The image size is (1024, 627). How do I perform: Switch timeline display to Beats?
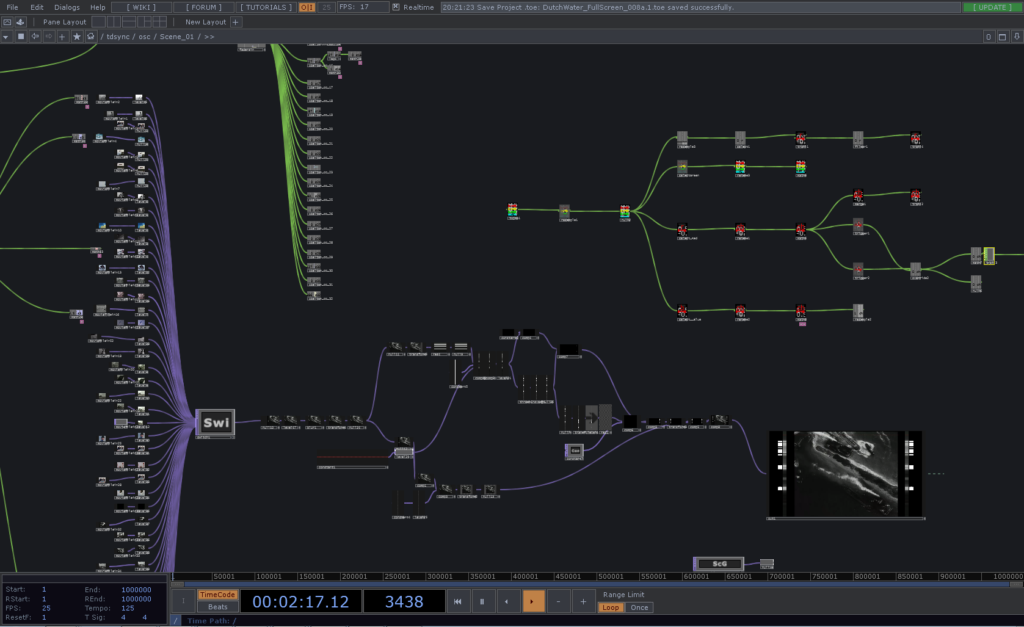pyautogui.click(x=217, y=607)
